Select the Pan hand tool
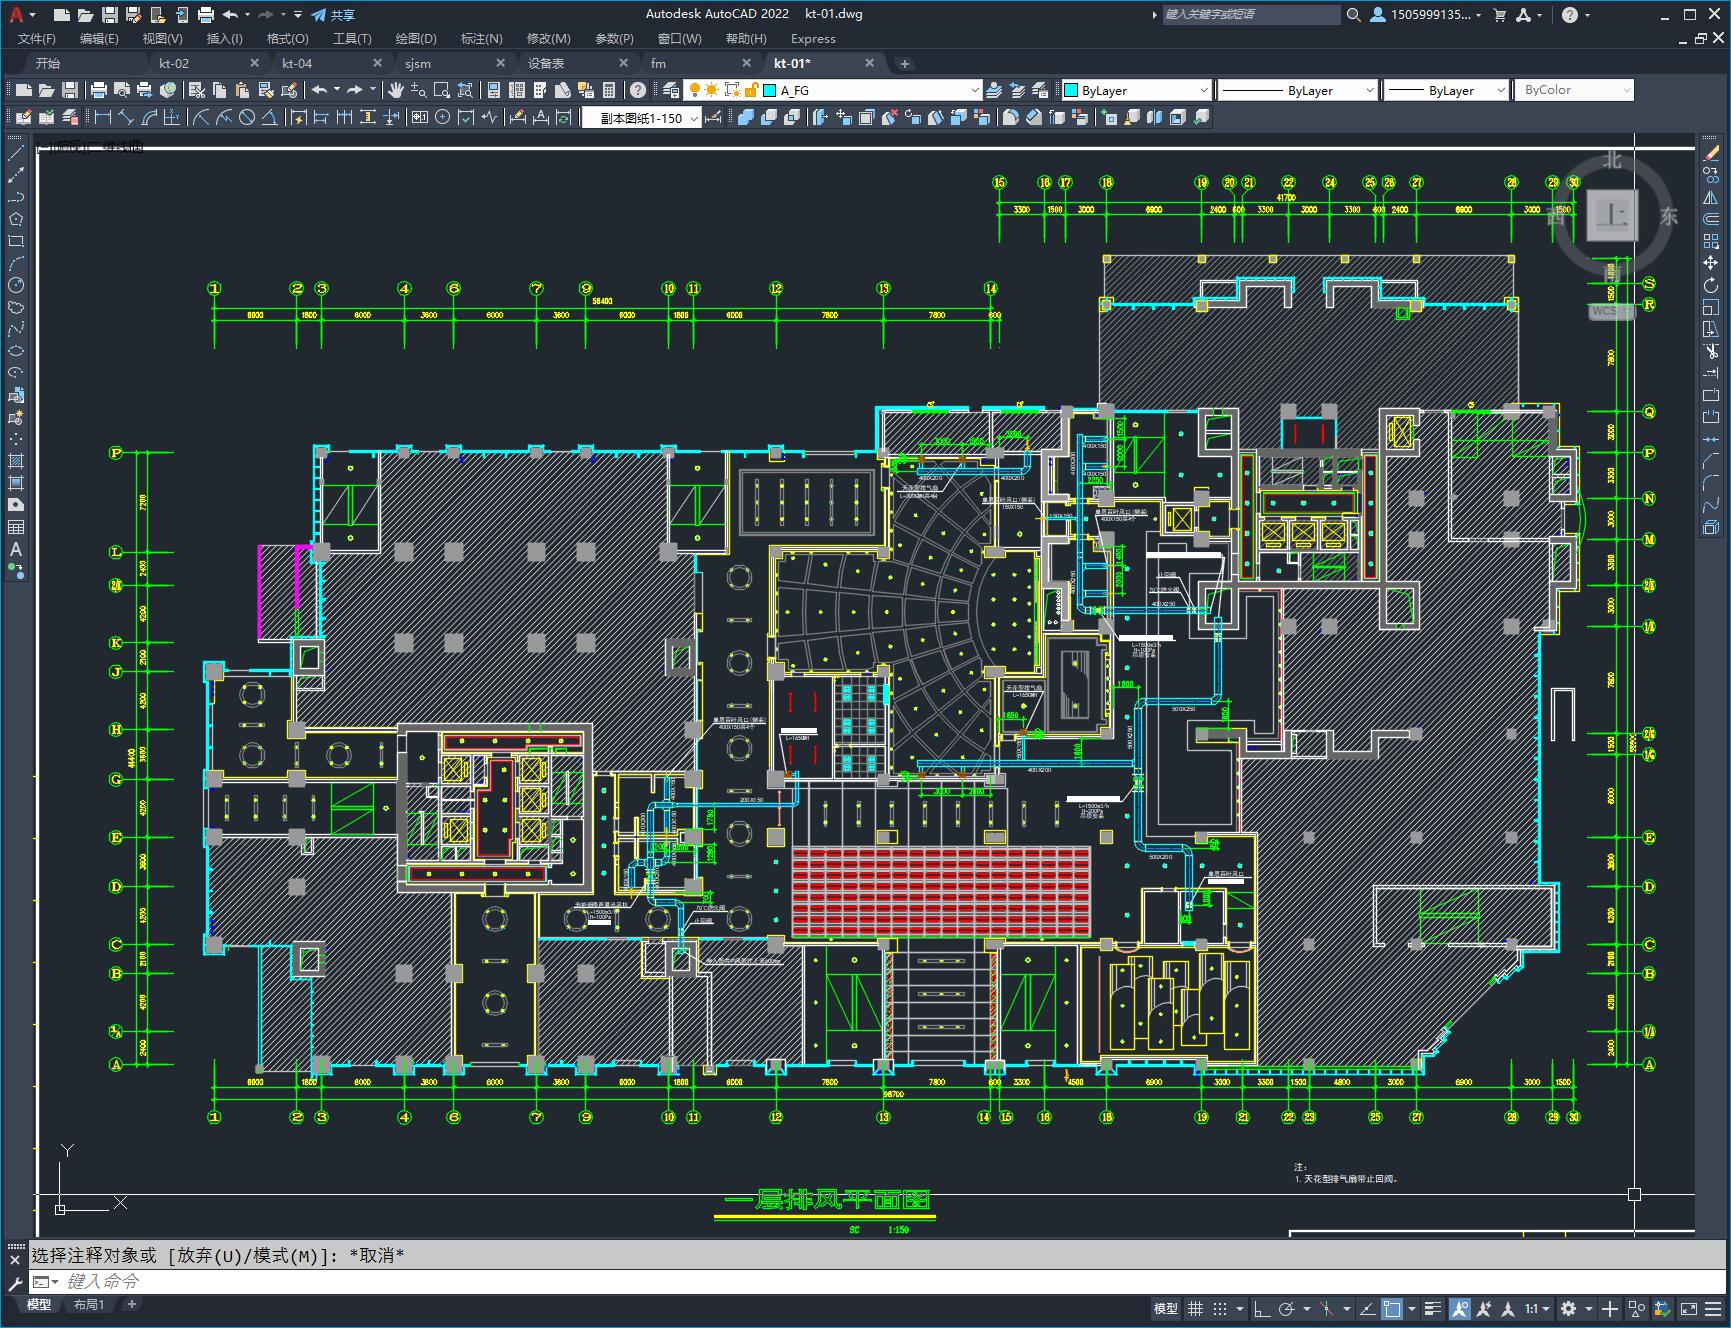 396,90
